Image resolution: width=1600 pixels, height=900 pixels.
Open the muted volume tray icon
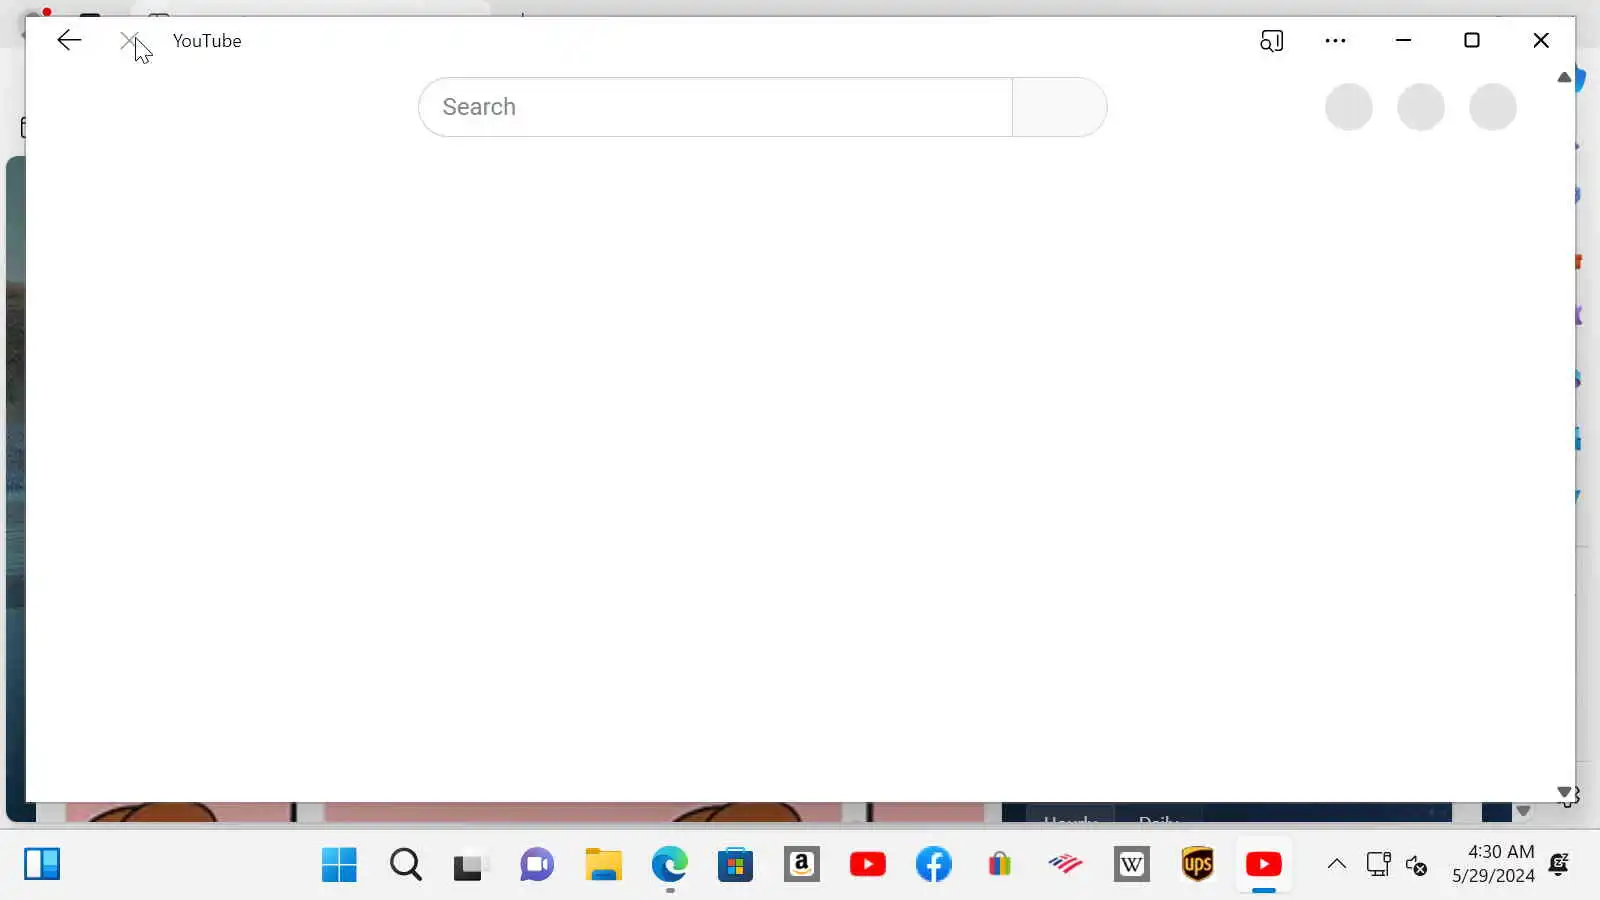[1416, 865]
